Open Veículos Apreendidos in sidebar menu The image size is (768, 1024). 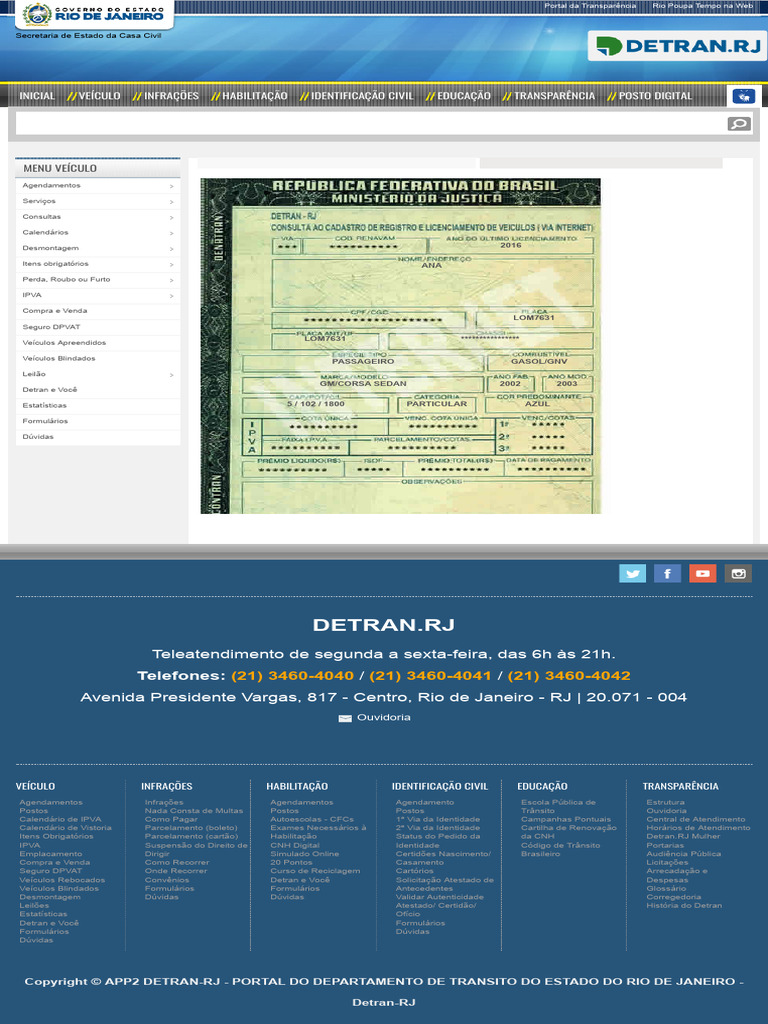click(64, 342)
